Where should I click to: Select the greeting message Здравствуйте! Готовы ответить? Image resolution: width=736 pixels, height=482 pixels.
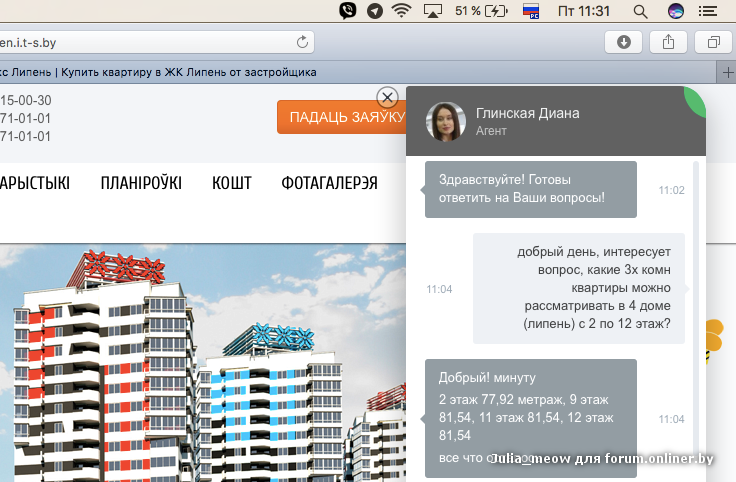point(531,189)
